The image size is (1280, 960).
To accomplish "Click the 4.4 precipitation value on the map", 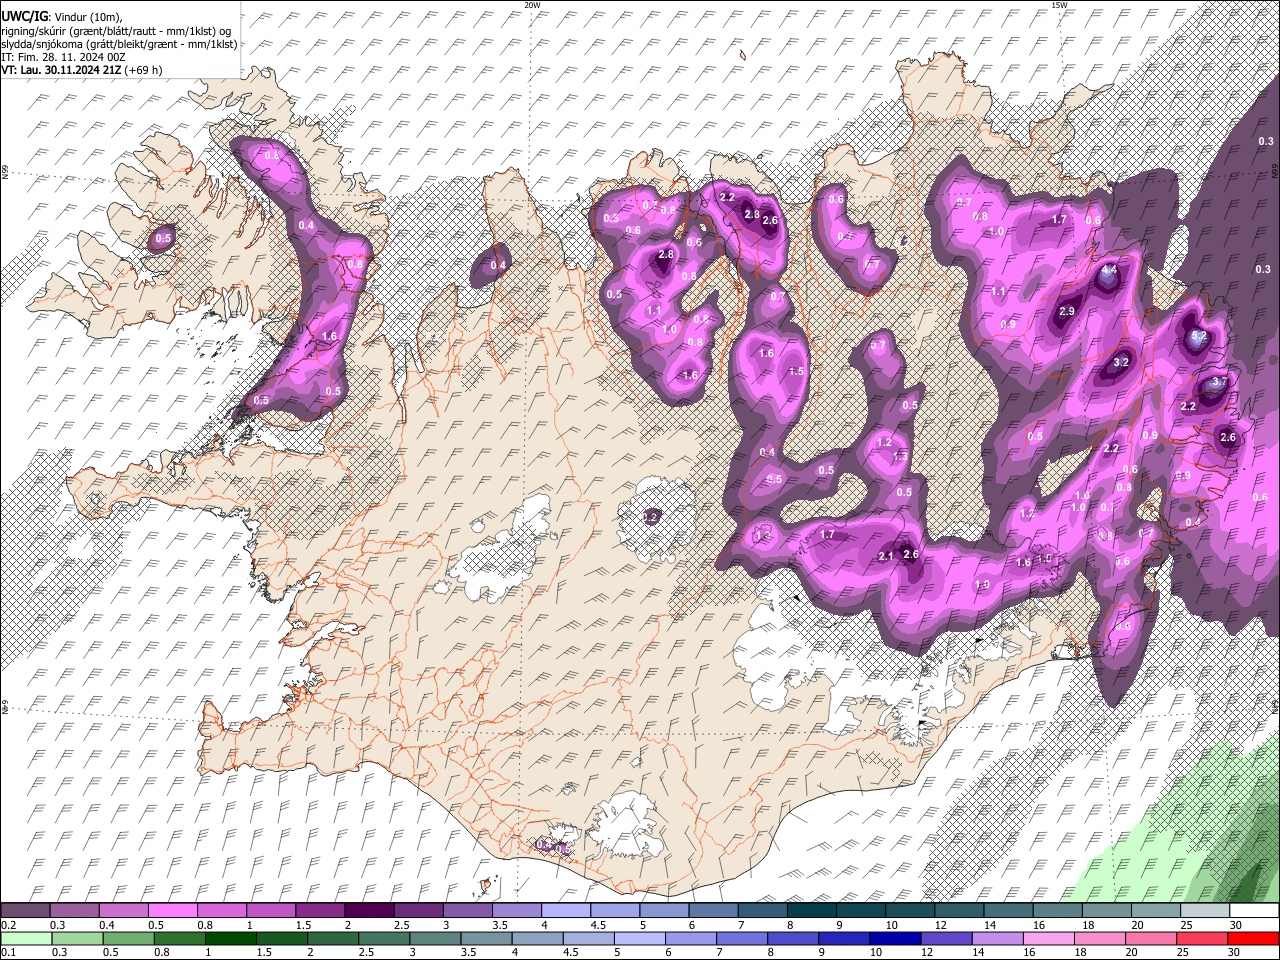I will pos(1108,271).
